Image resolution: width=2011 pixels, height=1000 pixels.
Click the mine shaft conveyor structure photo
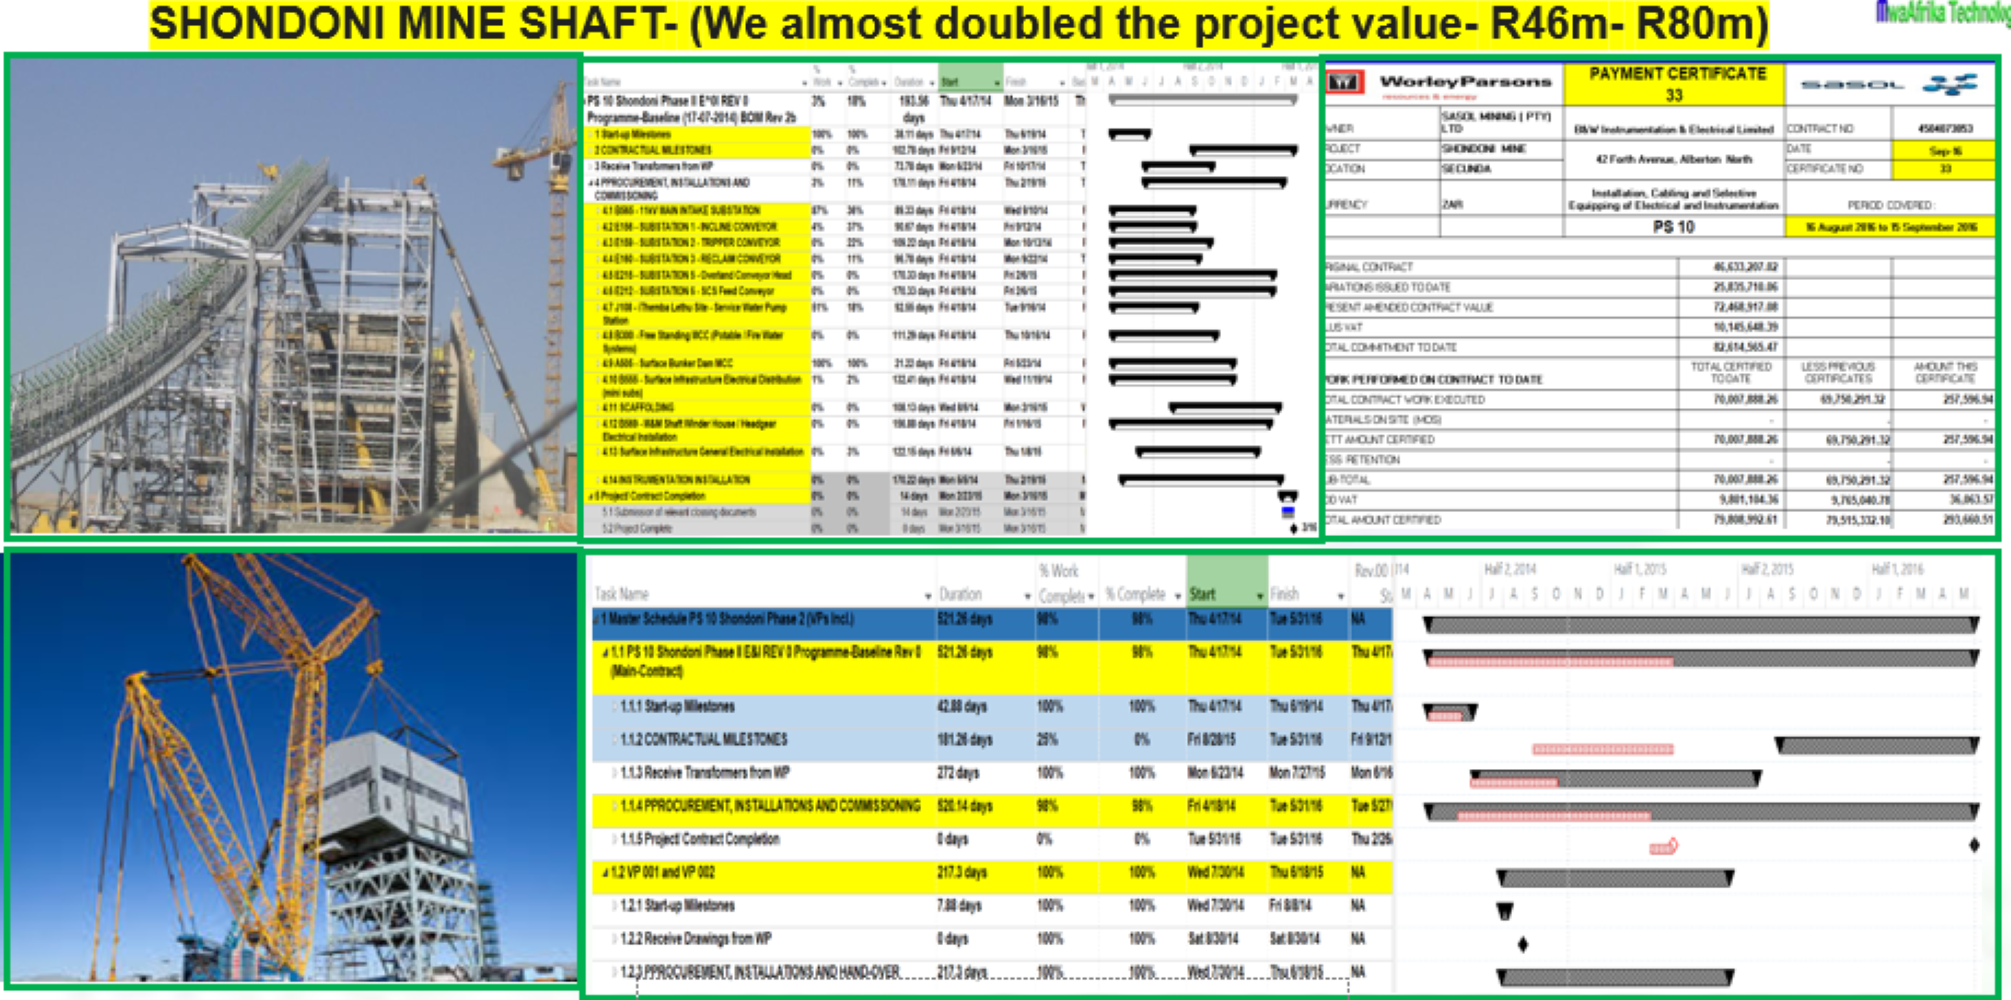[x=293, y=297]
